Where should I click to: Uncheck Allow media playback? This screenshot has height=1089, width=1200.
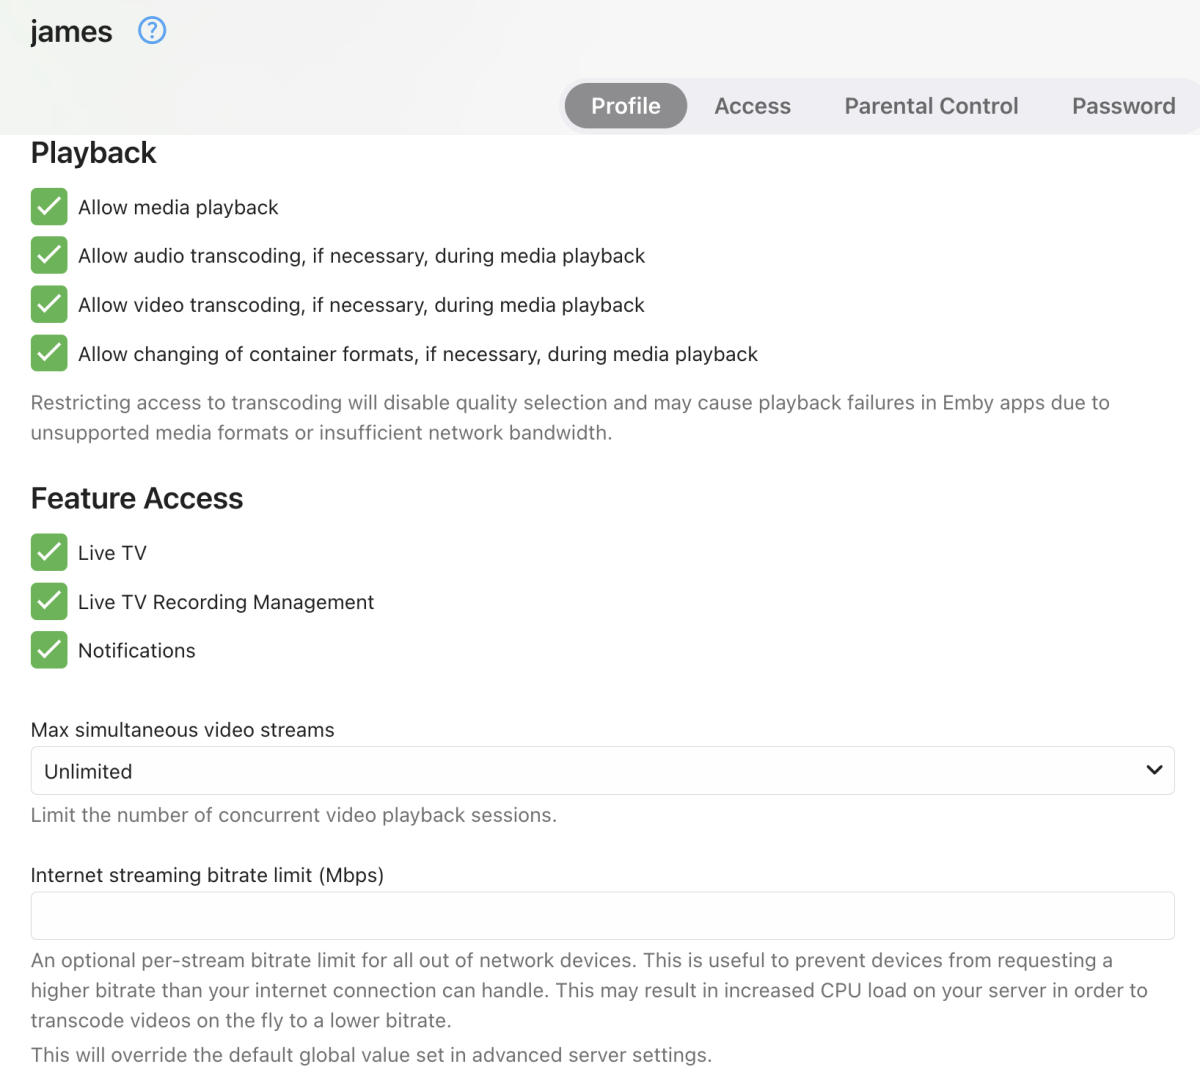49,207
